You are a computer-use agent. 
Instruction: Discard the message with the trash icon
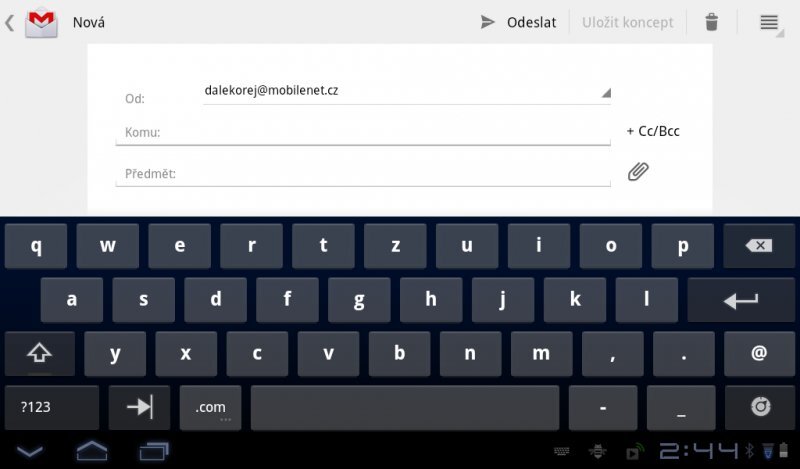(x=711, y=22)
